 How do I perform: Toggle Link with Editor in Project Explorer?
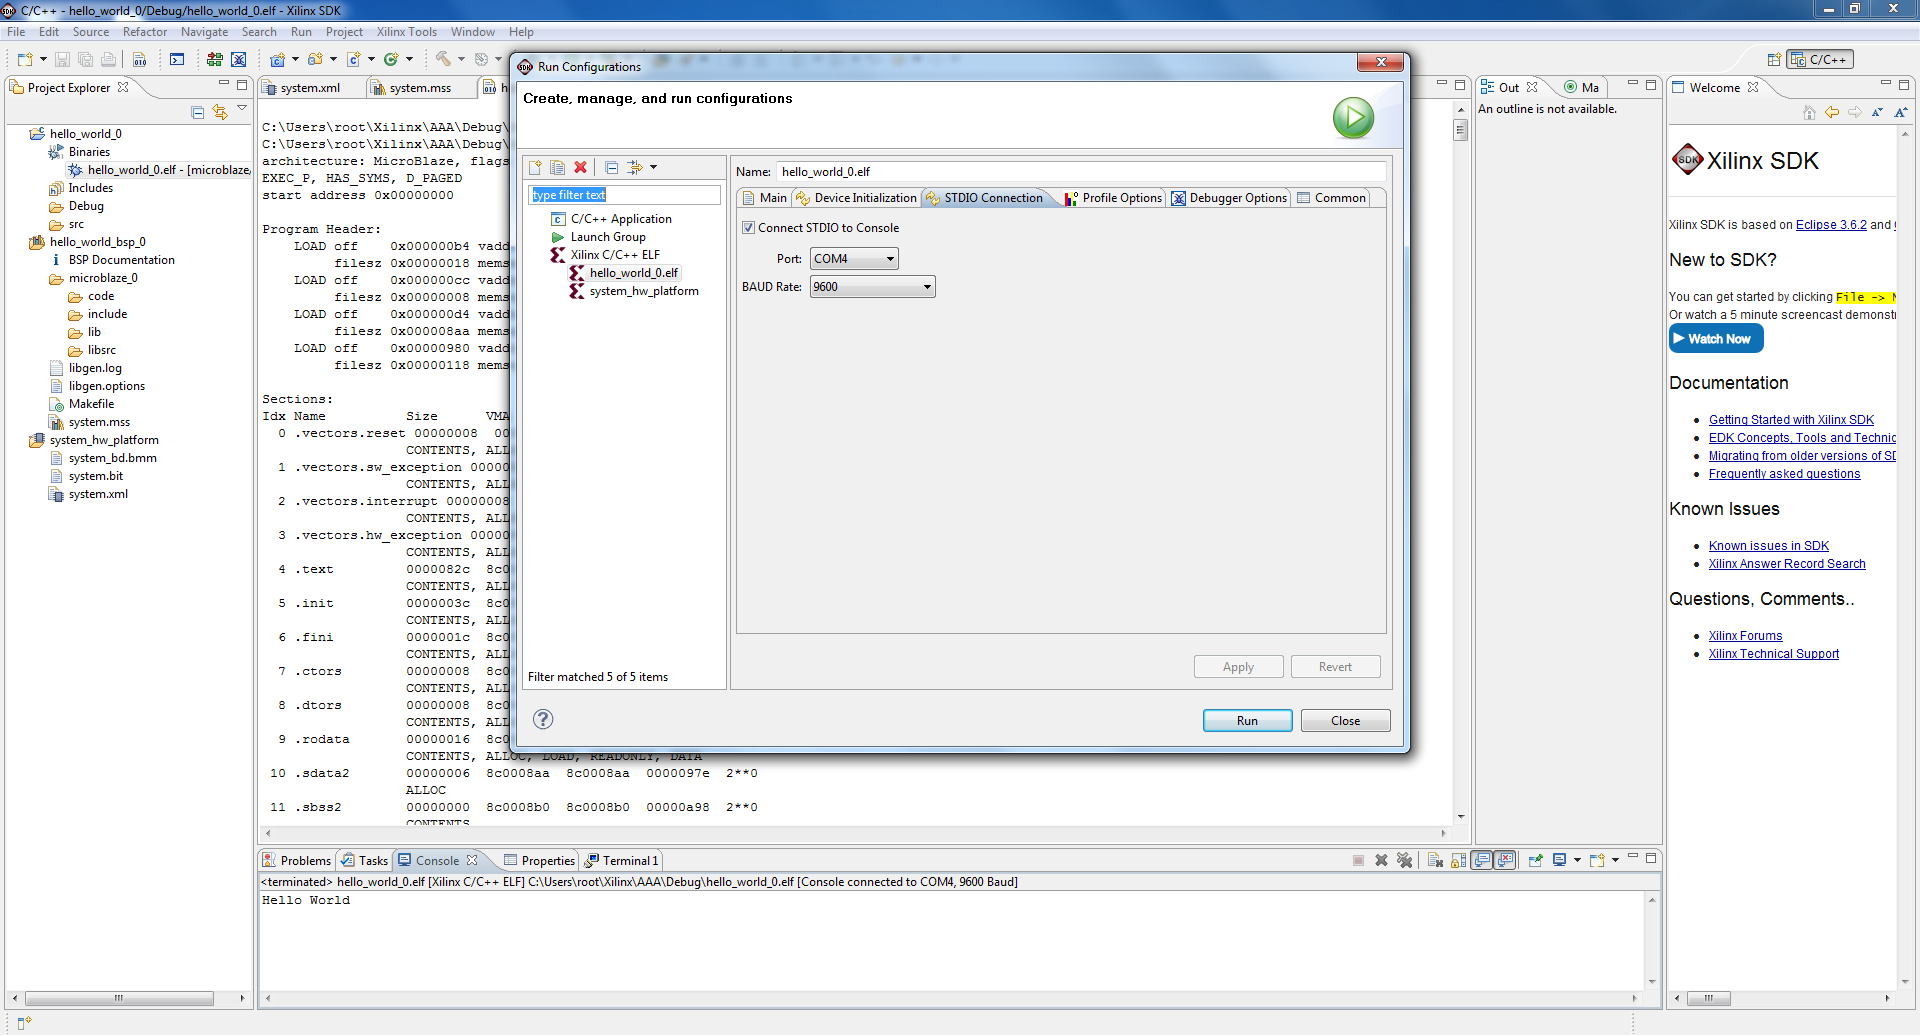(220, 112)
